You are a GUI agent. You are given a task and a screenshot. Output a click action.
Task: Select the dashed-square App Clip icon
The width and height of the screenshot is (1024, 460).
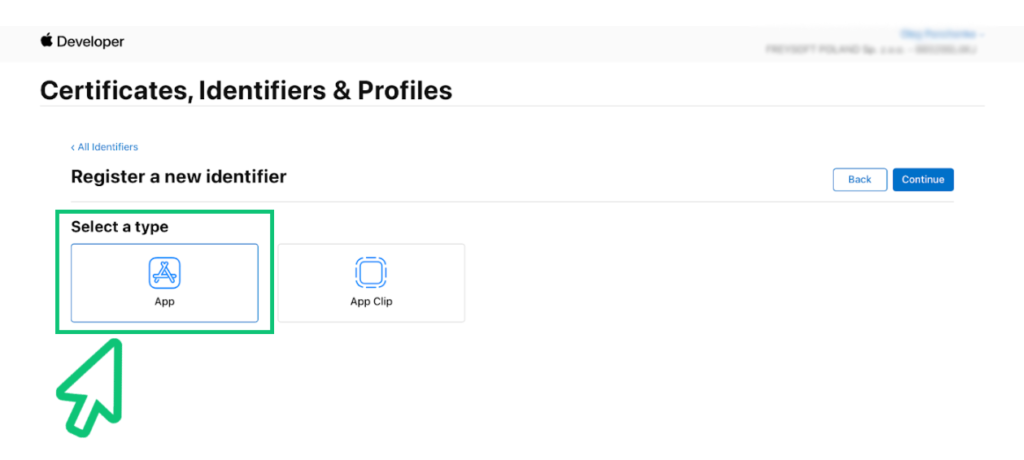coord(371,272)
